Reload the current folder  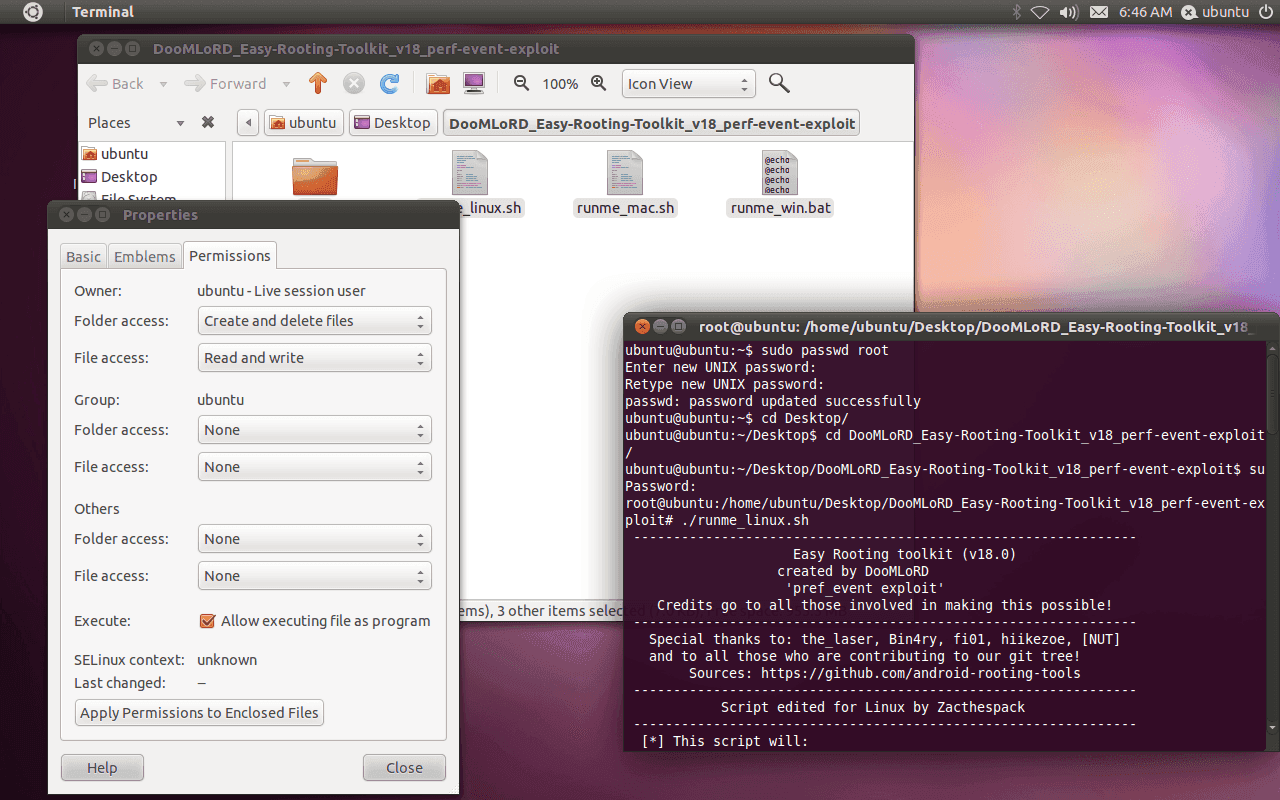[x=390, y=84]
